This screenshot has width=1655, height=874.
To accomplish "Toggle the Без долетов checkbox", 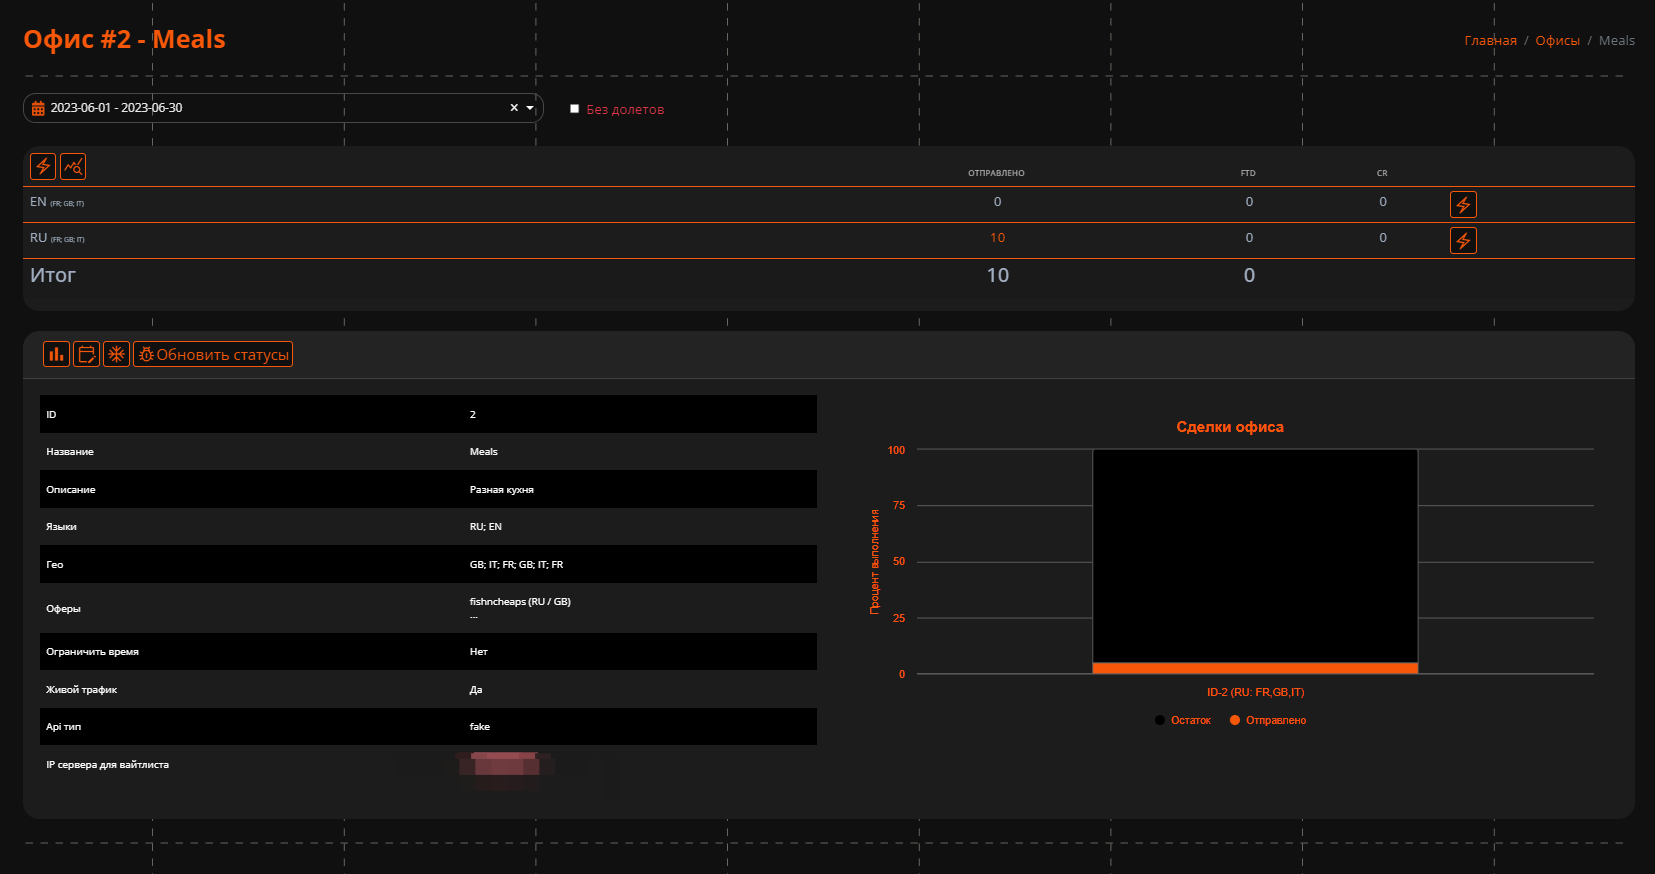I will tap(575, 109).
